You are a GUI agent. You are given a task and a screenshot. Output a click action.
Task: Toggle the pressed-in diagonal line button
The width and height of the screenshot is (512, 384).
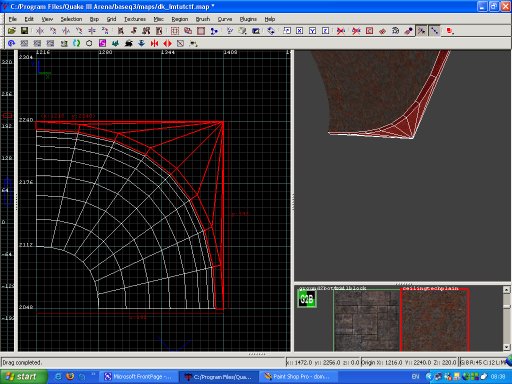[434, 31]
